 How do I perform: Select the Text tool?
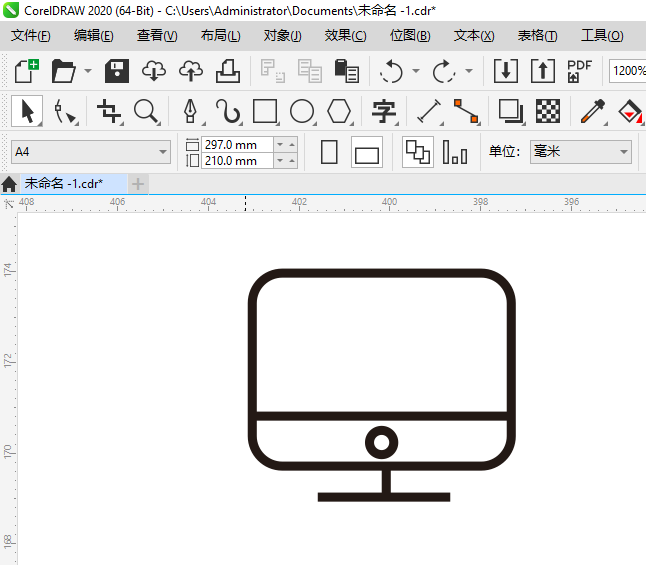pyautogui.click(x=384, y=111)
